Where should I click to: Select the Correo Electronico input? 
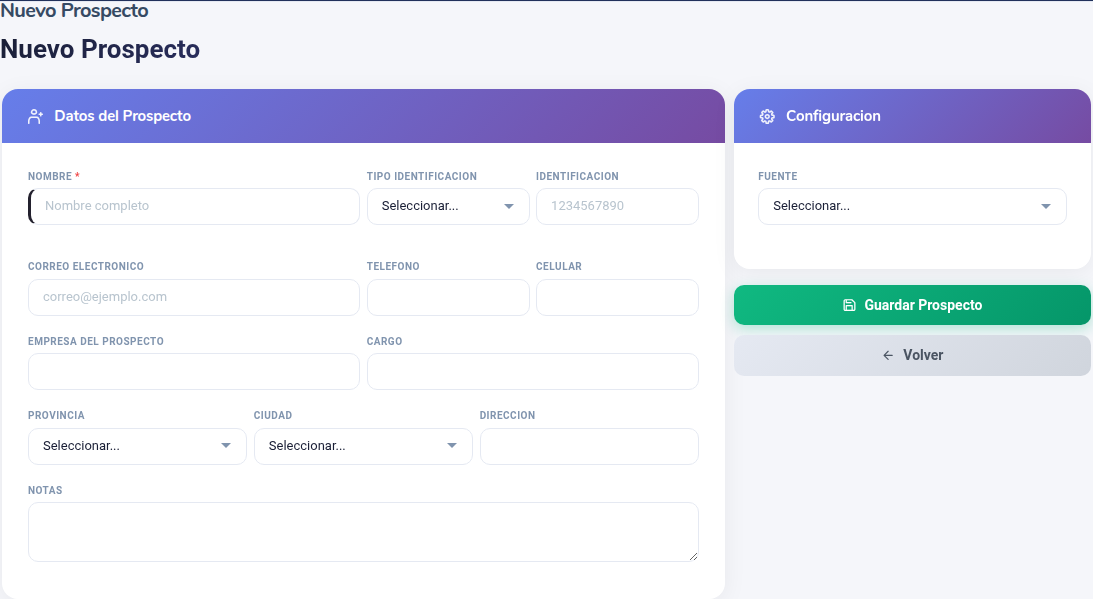click(x=194, y=297)
